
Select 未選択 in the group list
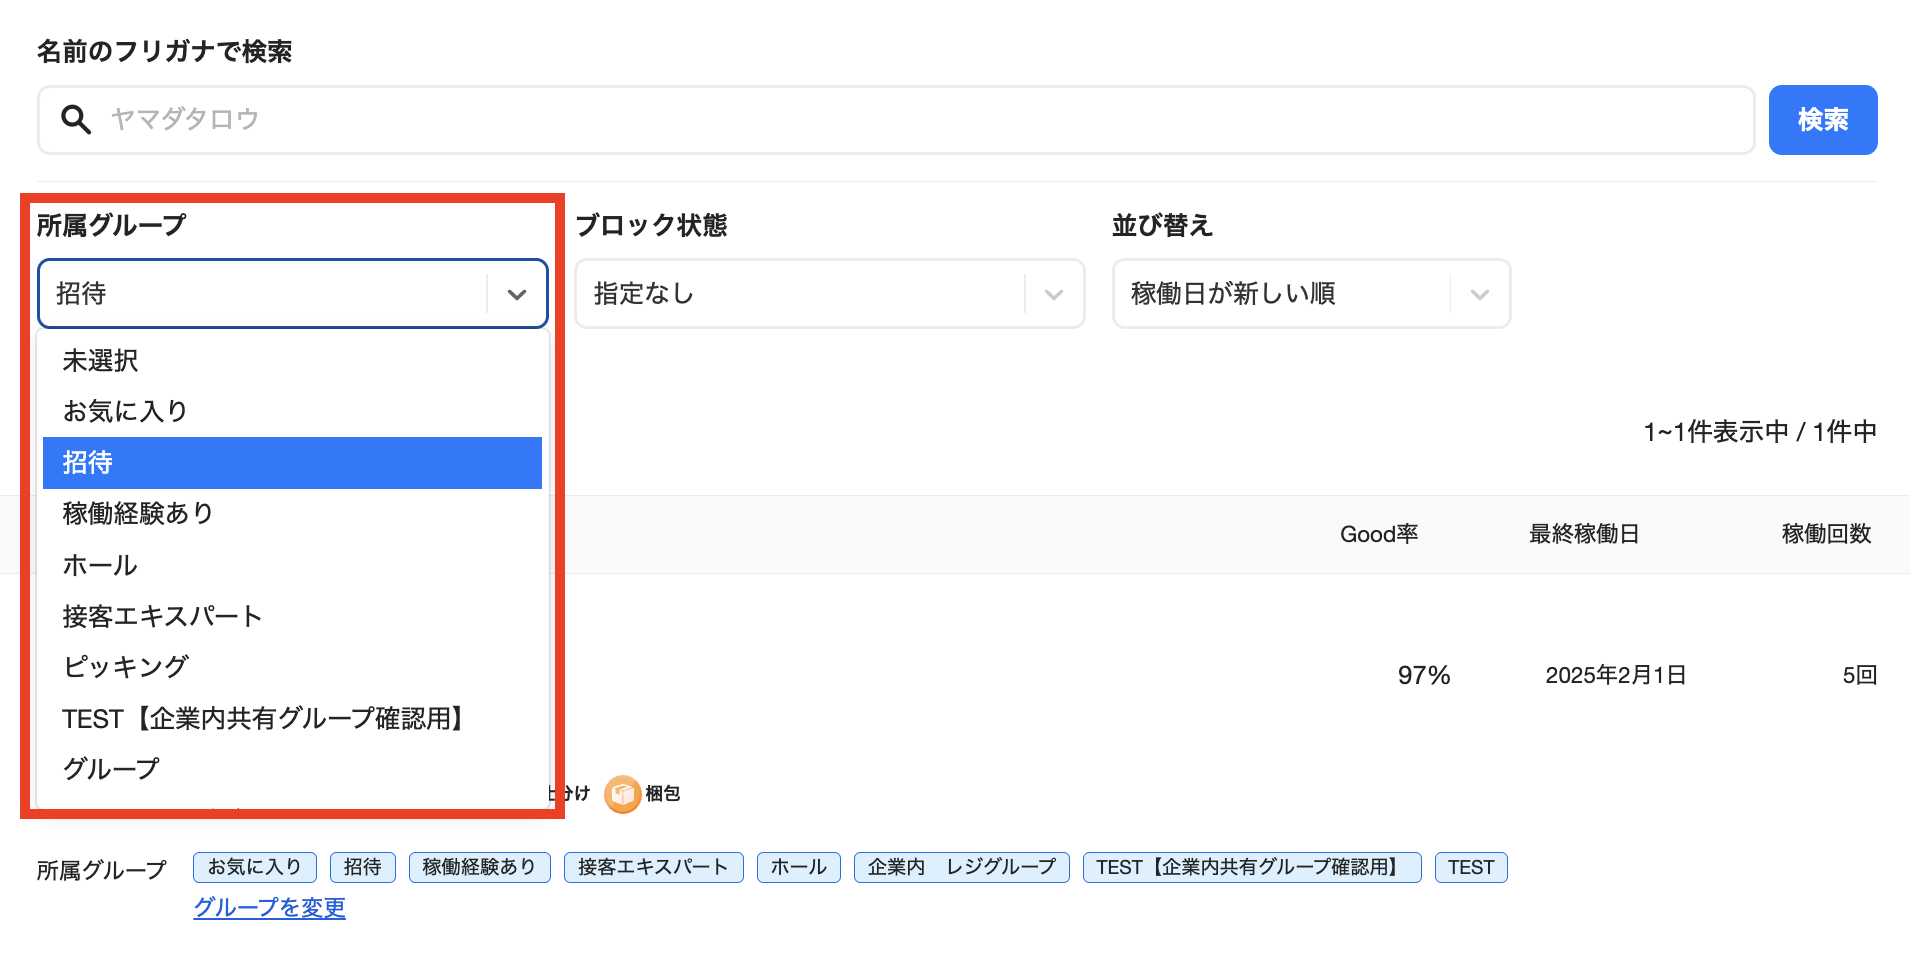point(292,360)
